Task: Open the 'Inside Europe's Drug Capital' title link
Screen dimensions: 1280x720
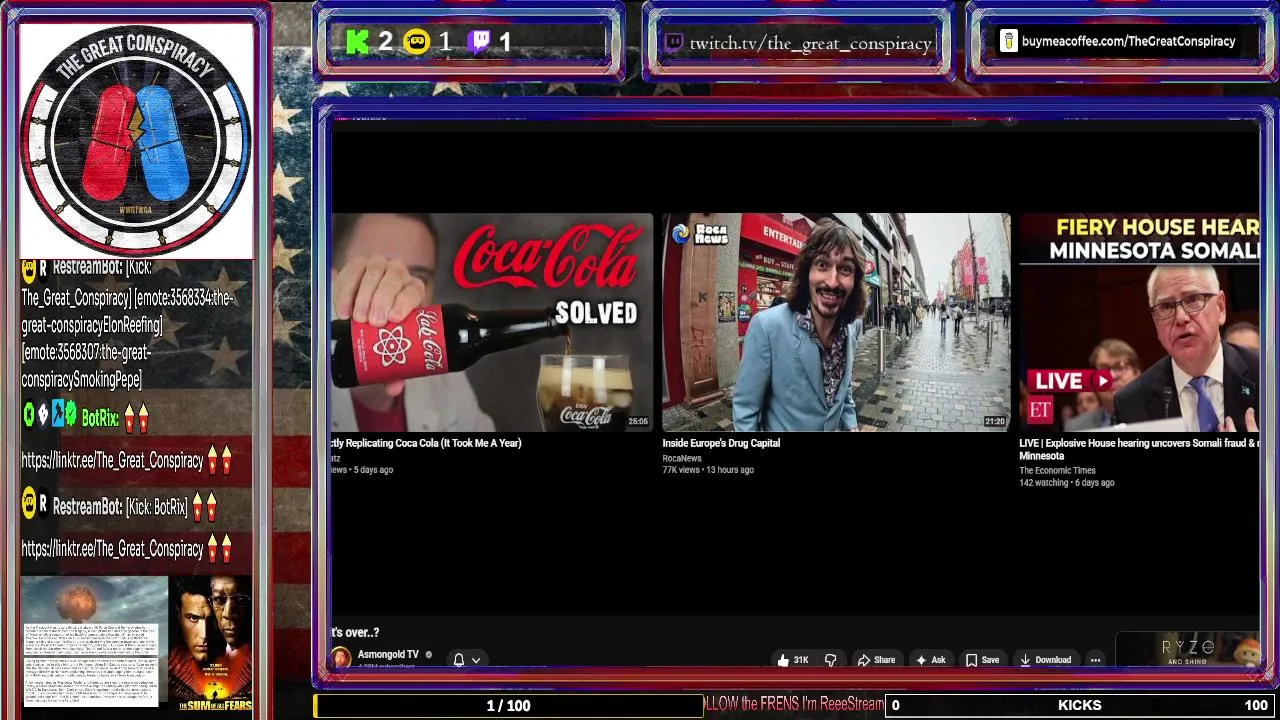Action: pos(721,443)
